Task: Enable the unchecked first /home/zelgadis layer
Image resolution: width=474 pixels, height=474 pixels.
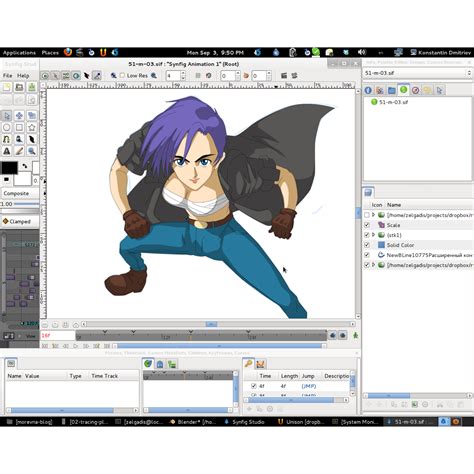Action: click(367, 215)
